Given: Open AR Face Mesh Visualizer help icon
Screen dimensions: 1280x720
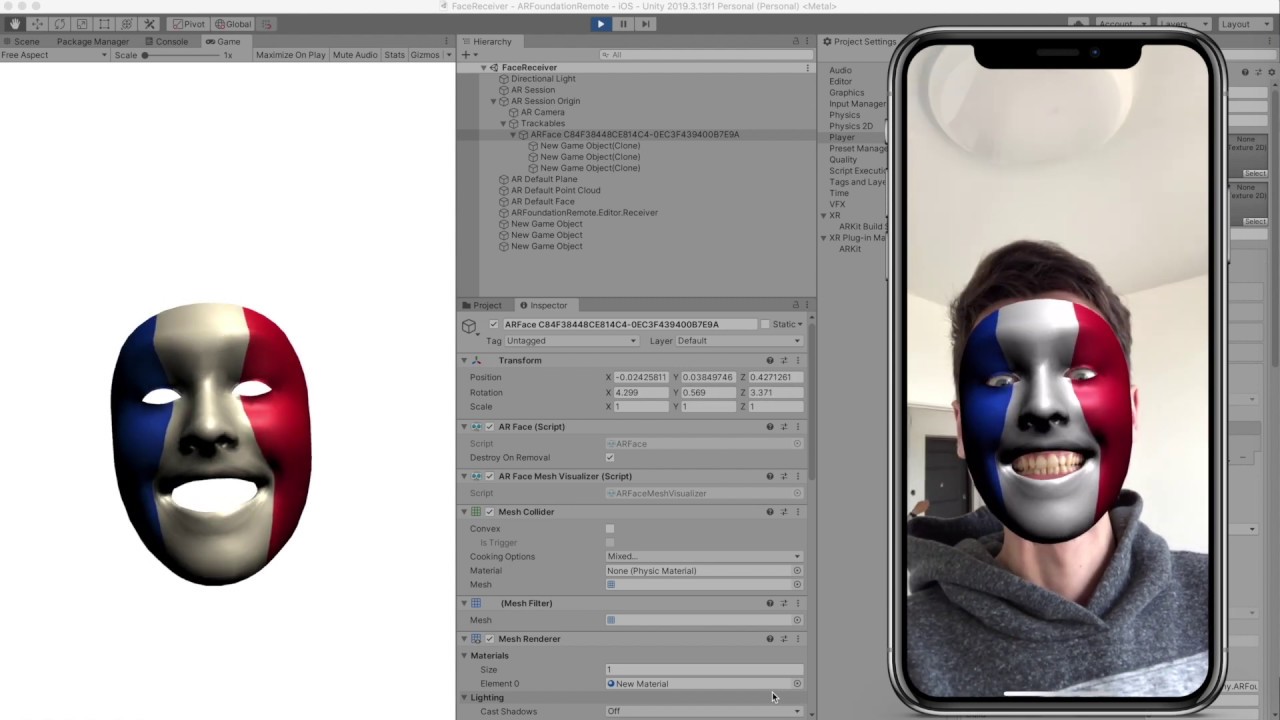Looking at the screenshot, I should pyautogui.click(x=769, y=477).
